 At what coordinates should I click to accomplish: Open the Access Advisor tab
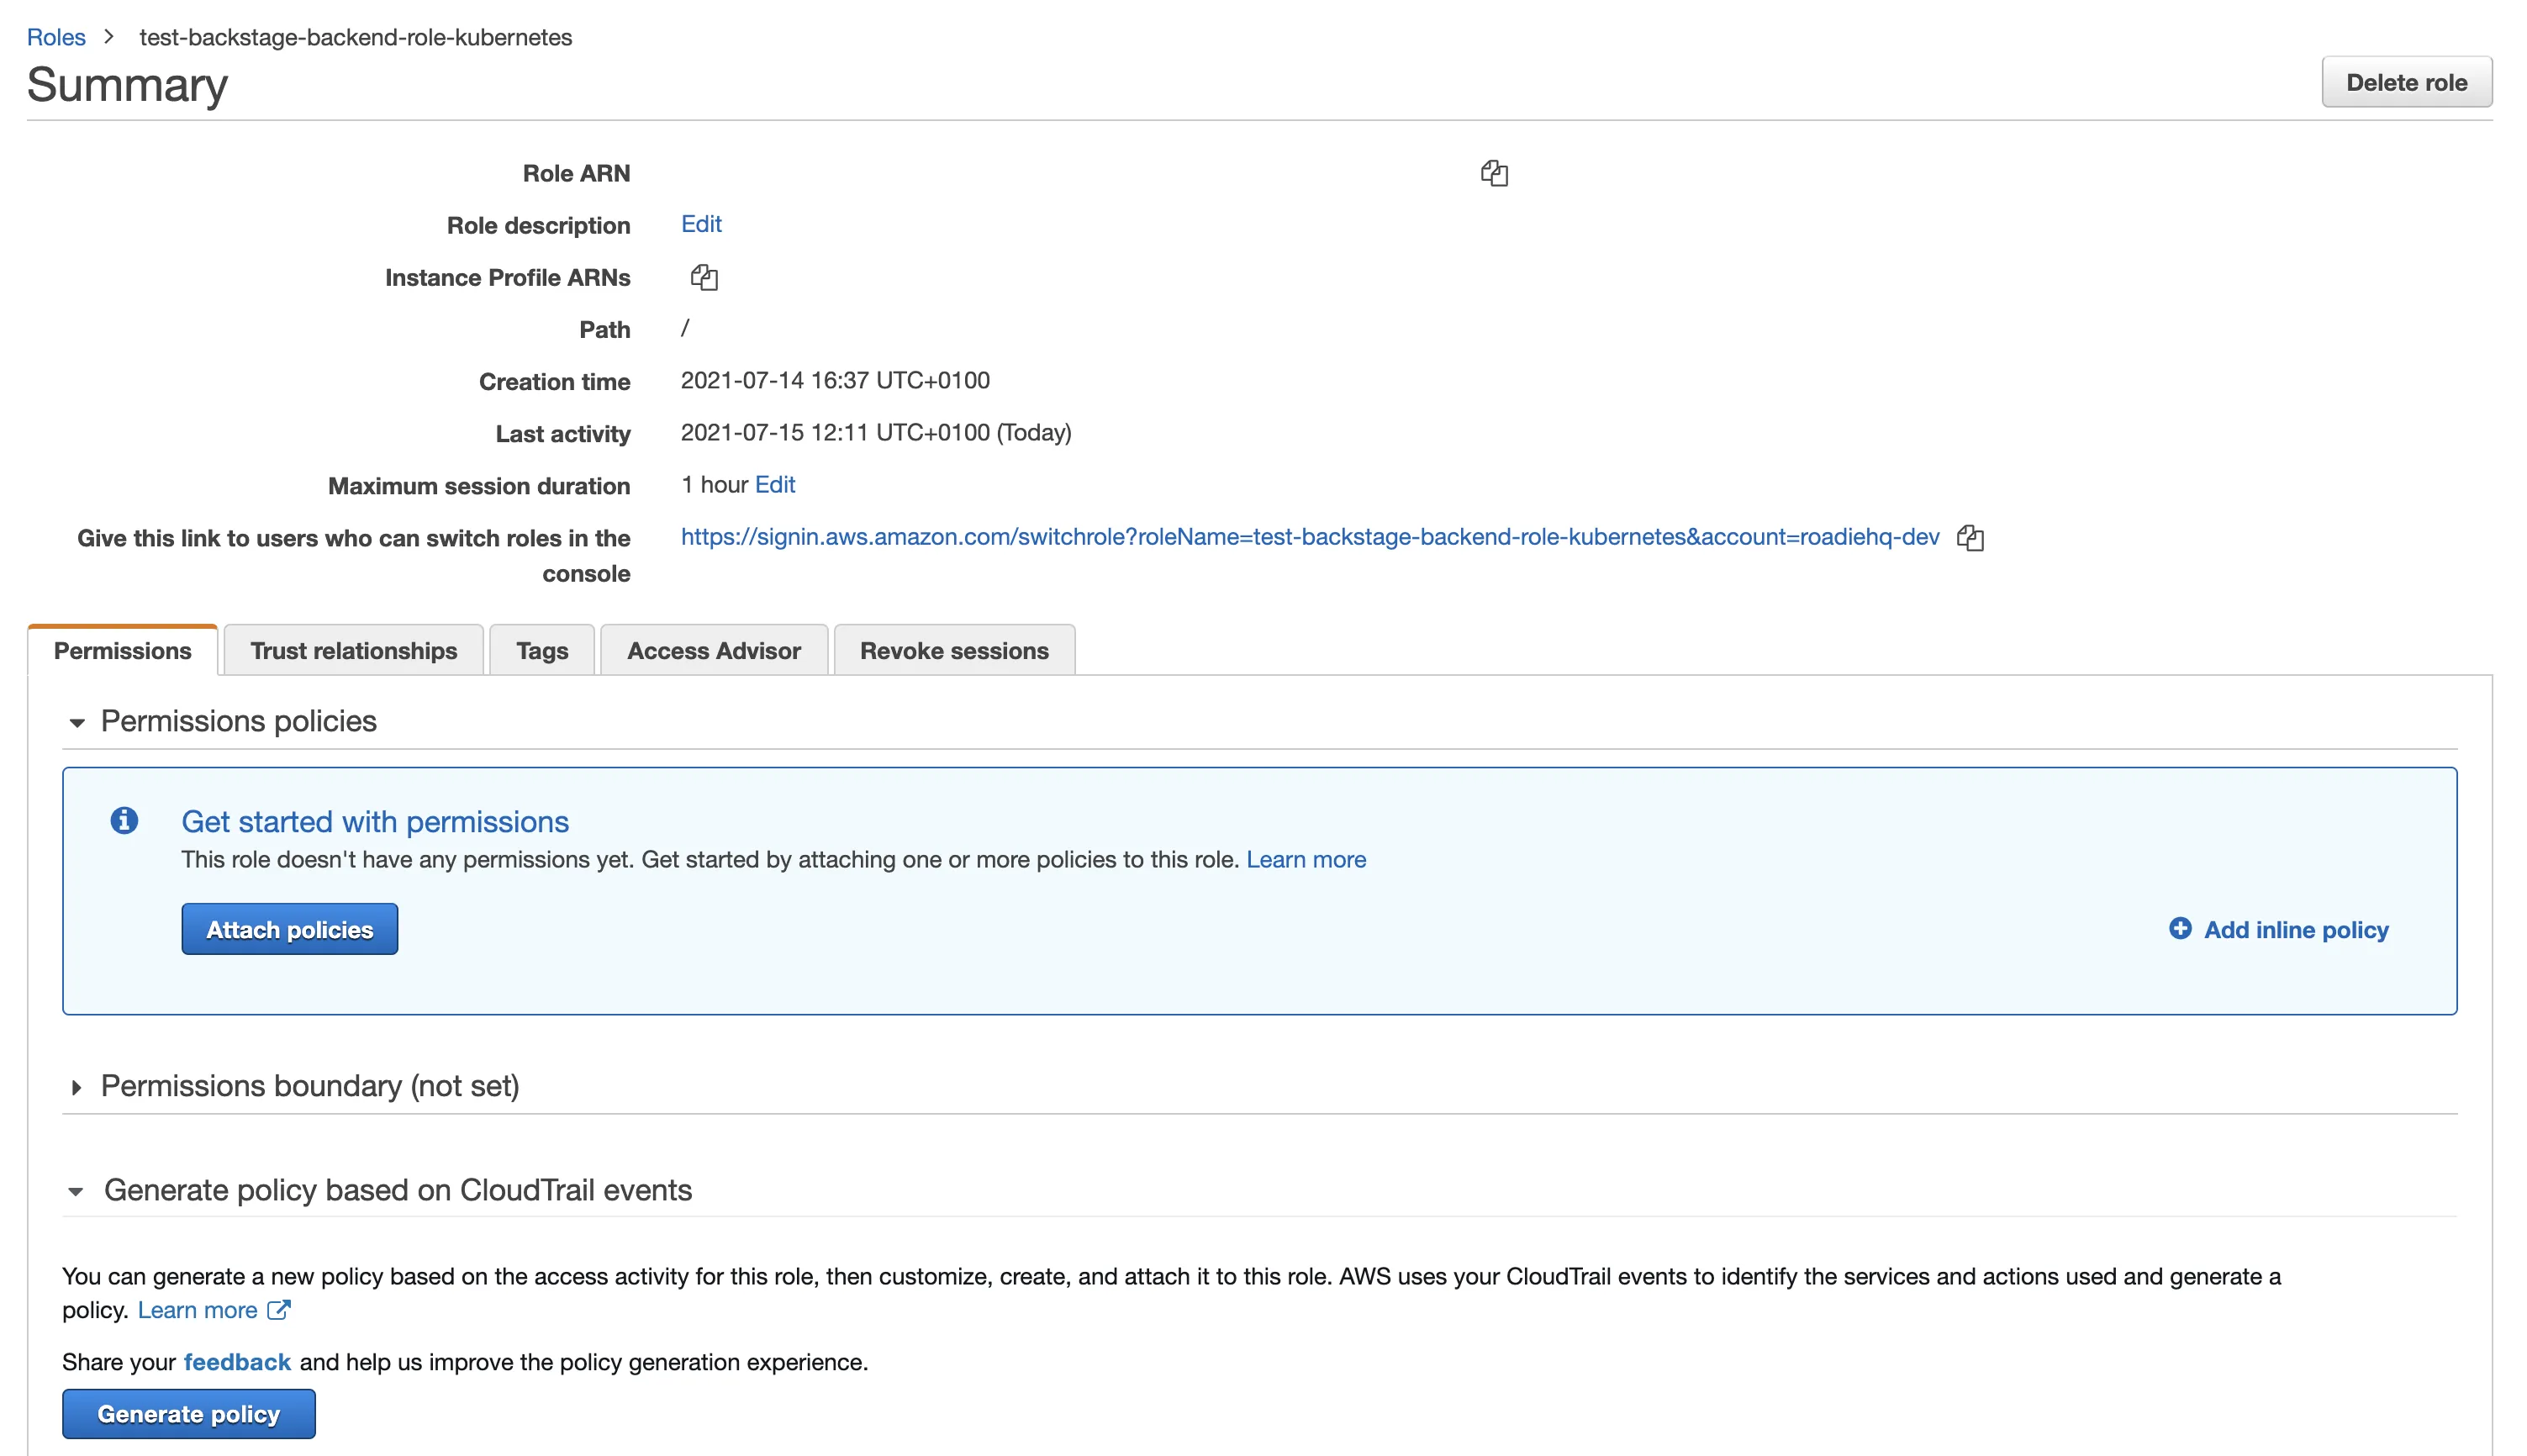coord(713,651)
